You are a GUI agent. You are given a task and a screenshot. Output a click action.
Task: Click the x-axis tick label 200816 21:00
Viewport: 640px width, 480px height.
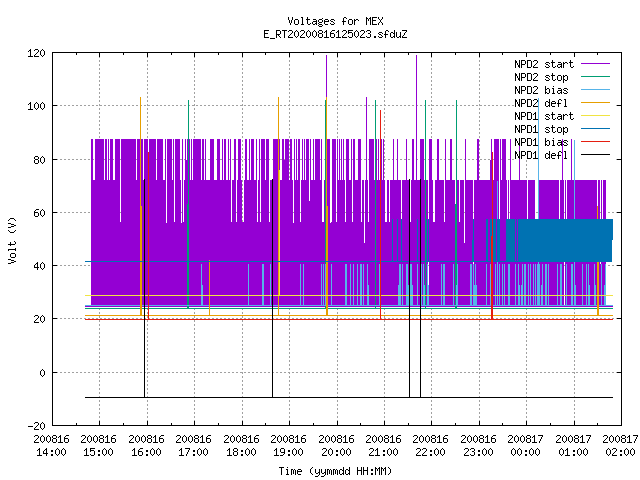384,446
